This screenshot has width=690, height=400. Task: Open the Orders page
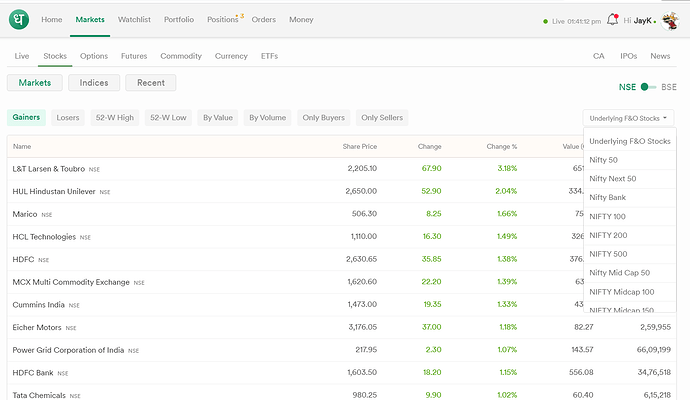point(264,19)
